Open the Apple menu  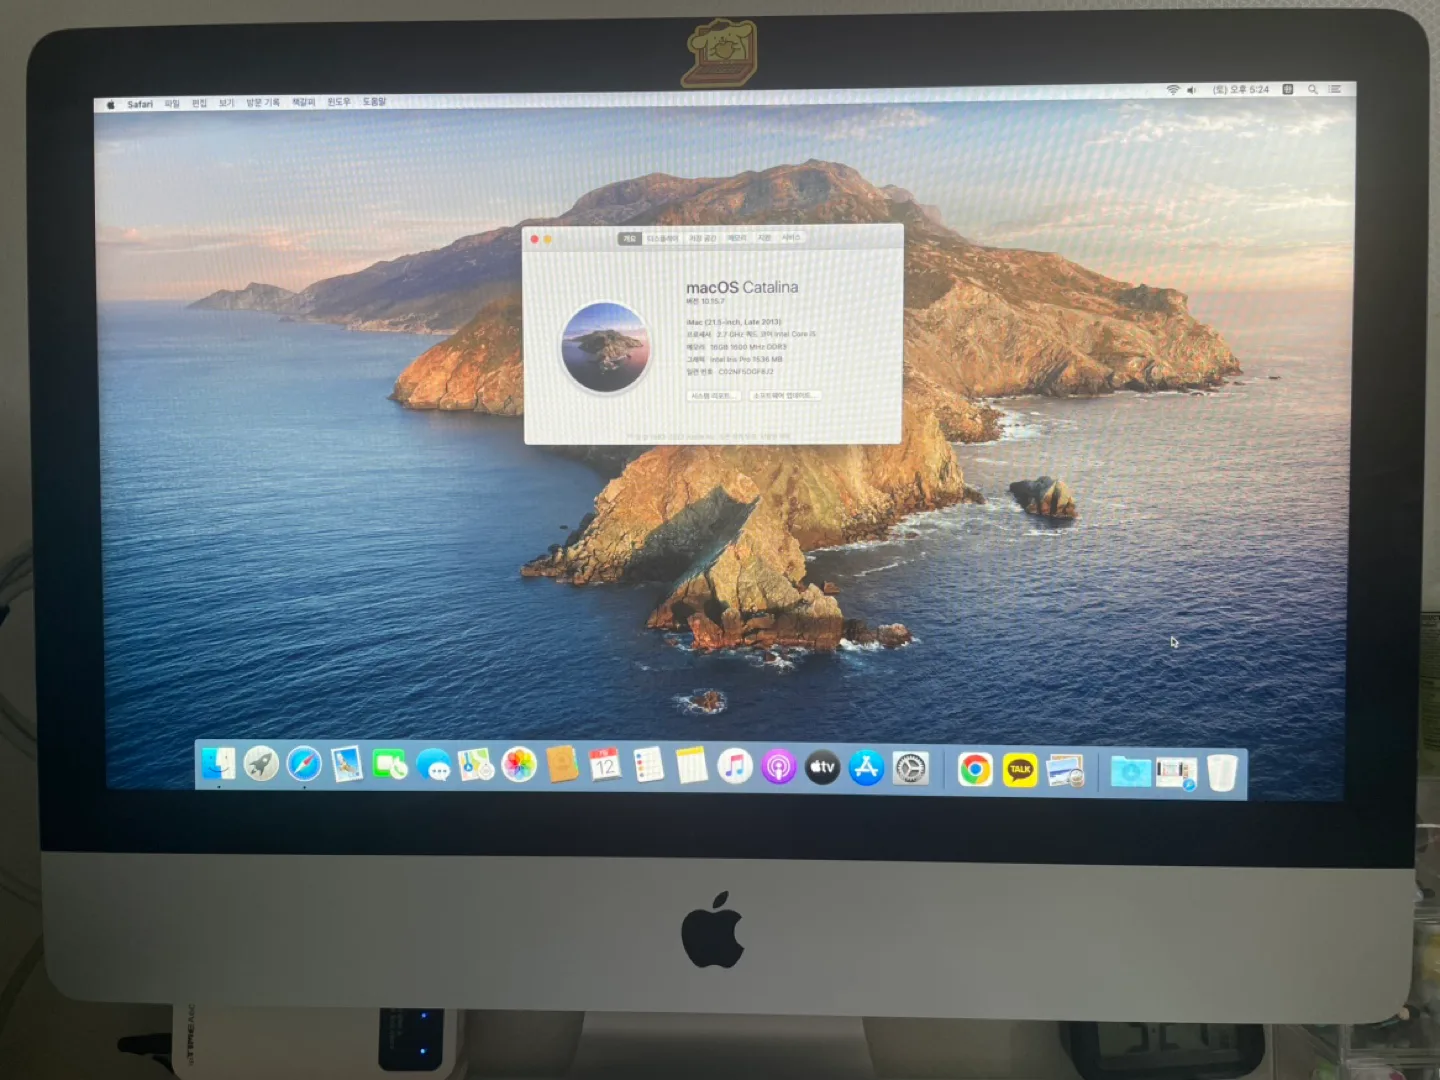(x=111, y=104)
